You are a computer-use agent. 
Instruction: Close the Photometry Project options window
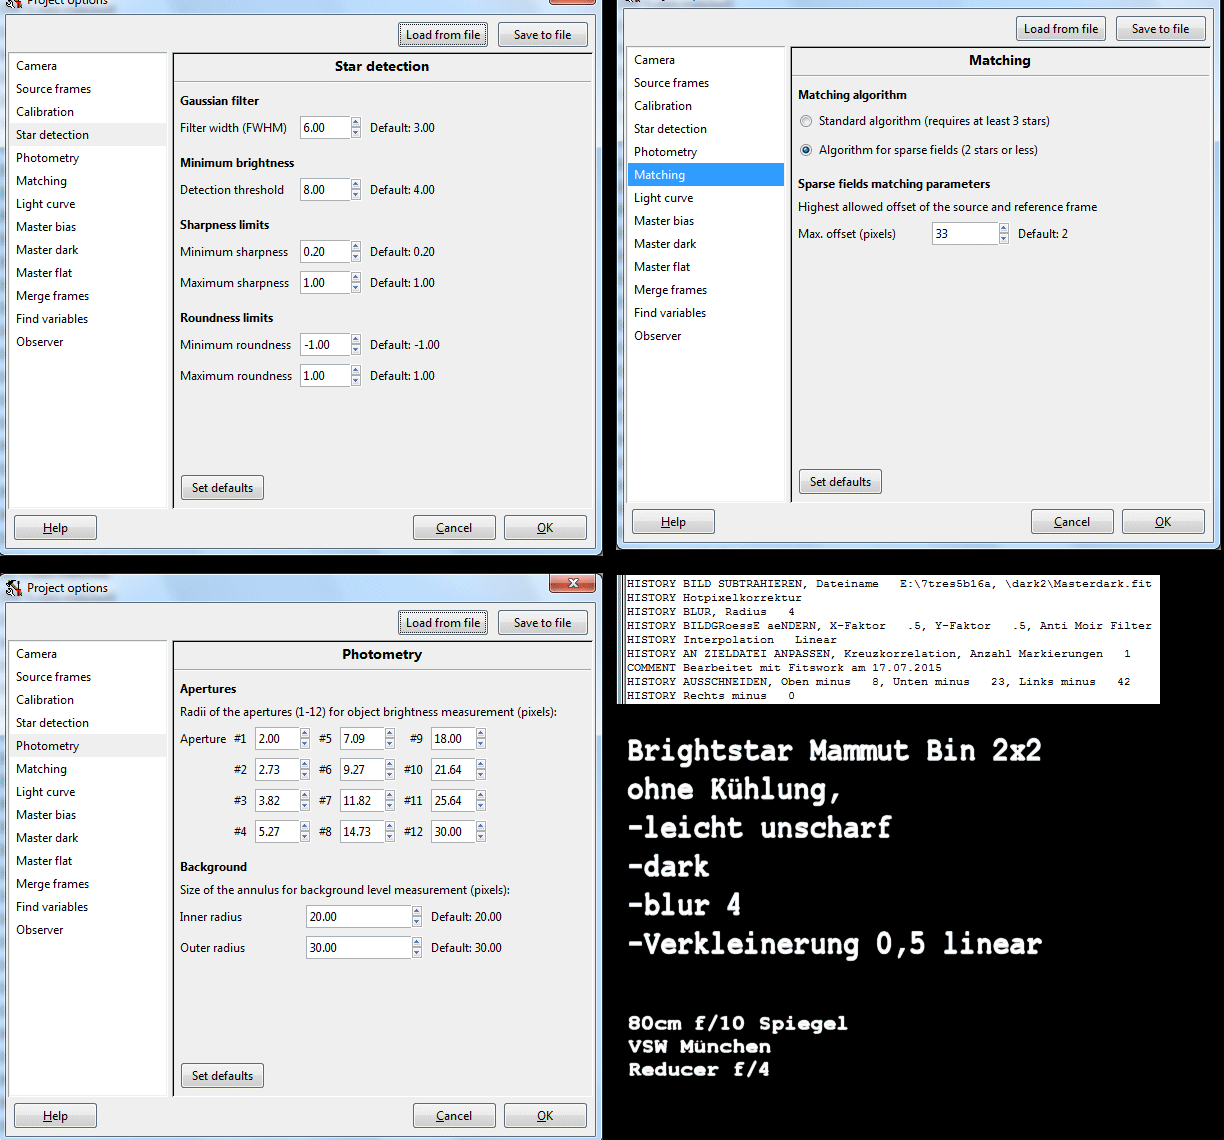pyautogui.click(x=573, y=584)
